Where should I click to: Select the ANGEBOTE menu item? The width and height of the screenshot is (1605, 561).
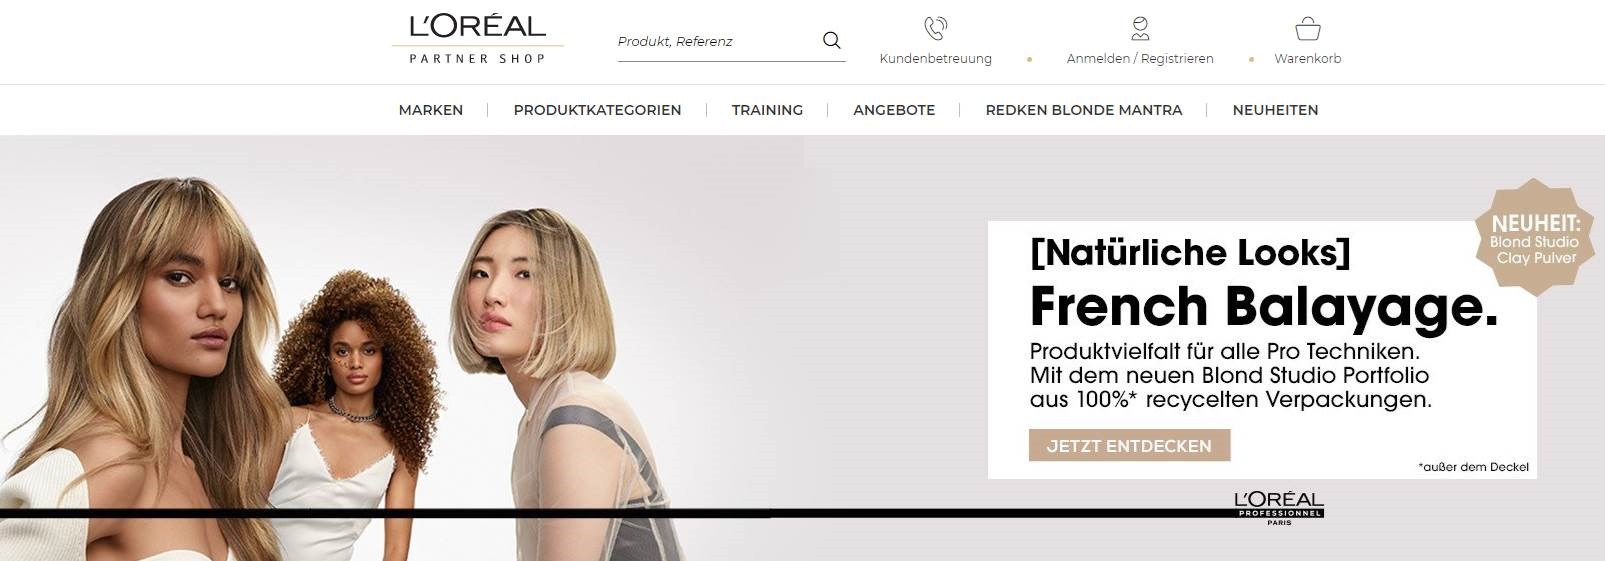point(894,110)
